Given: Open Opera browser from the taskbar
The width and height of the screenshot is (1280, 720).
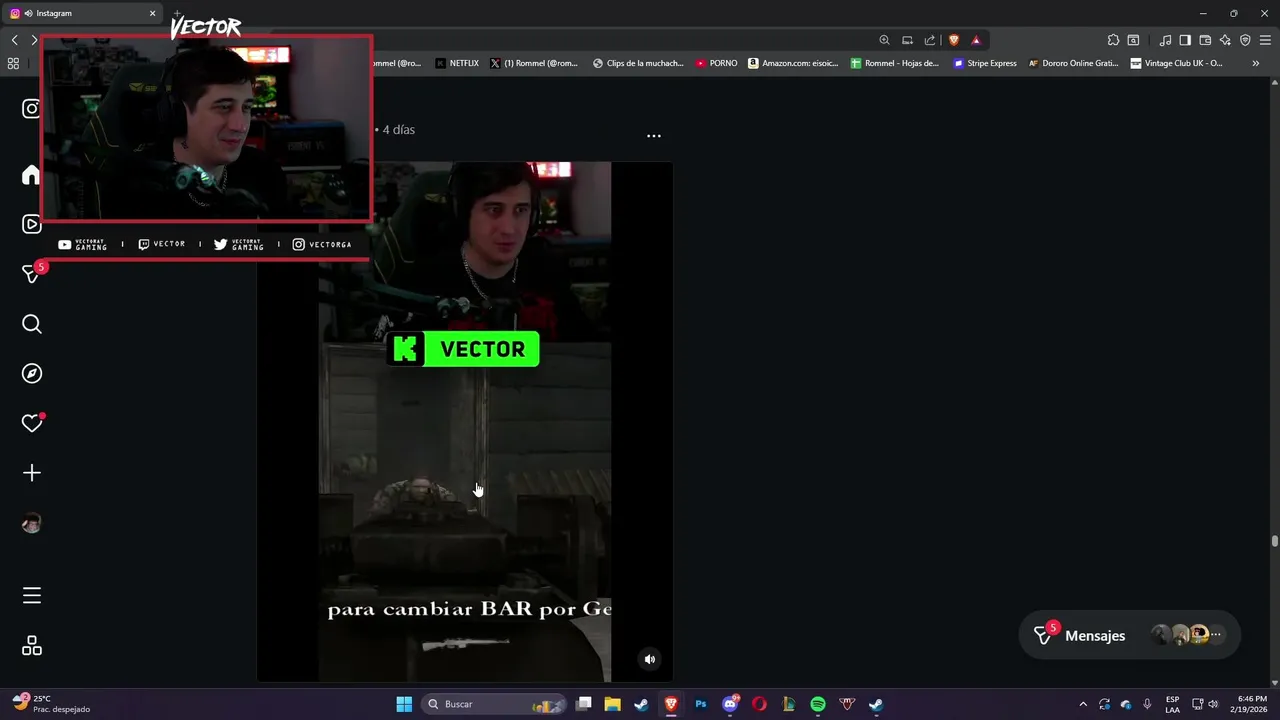Looking at the screenshot, I should [x=759, y=704].
